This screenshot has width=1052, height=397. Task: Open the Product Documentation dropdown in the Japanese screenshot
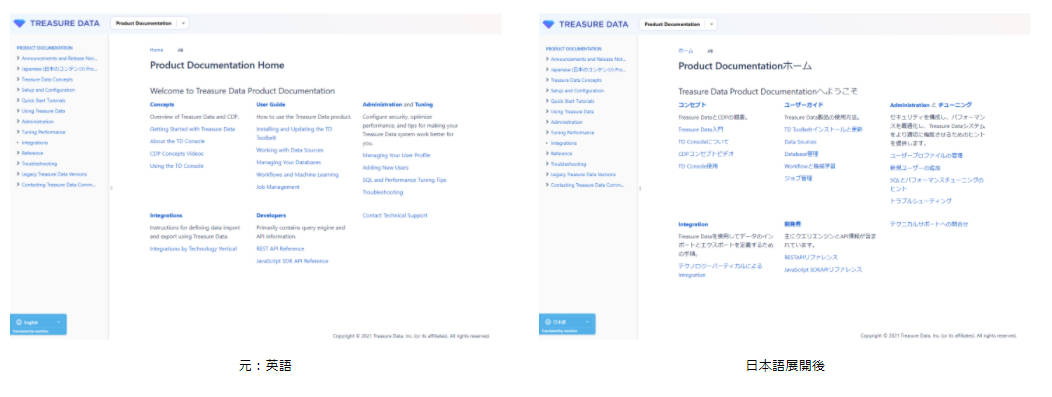point(678,23)
